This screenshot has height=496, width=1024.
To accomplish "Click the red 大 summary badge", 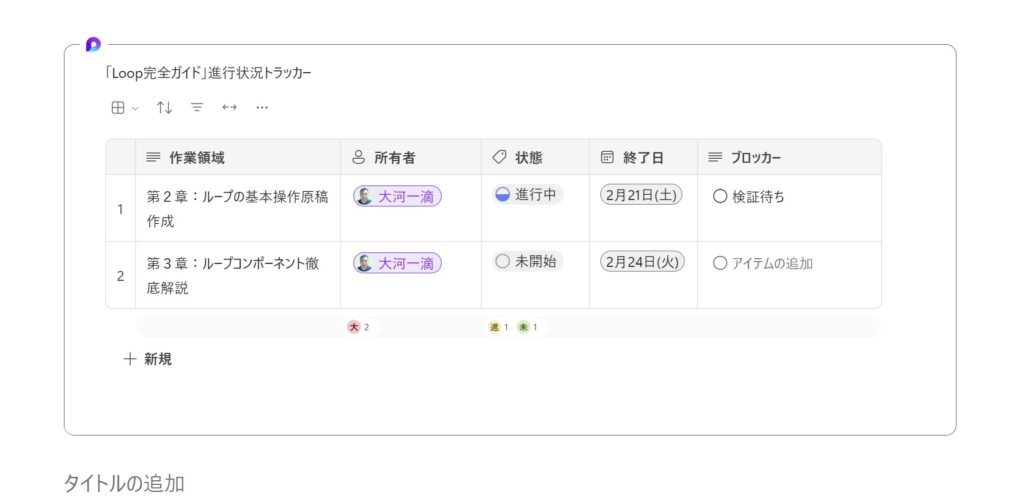I will click(x=353, y=327).
